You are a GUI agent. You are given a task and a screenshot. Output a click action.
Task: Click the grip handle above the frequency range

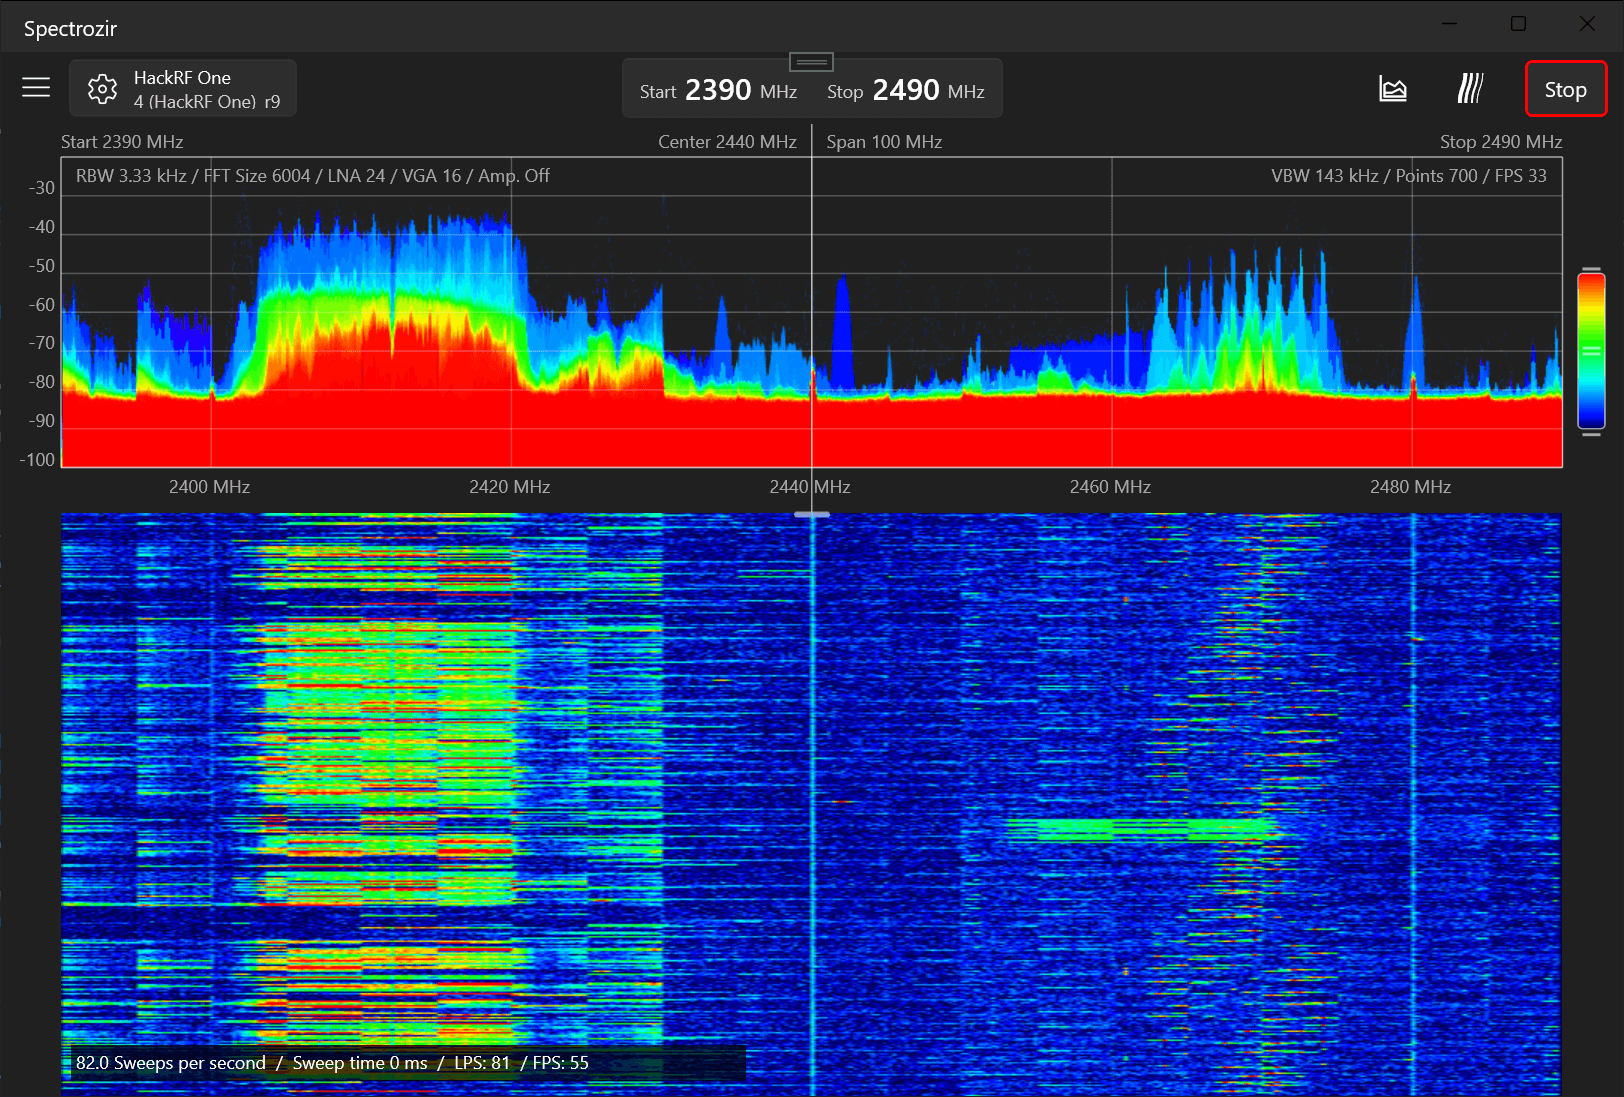point(811,62)
